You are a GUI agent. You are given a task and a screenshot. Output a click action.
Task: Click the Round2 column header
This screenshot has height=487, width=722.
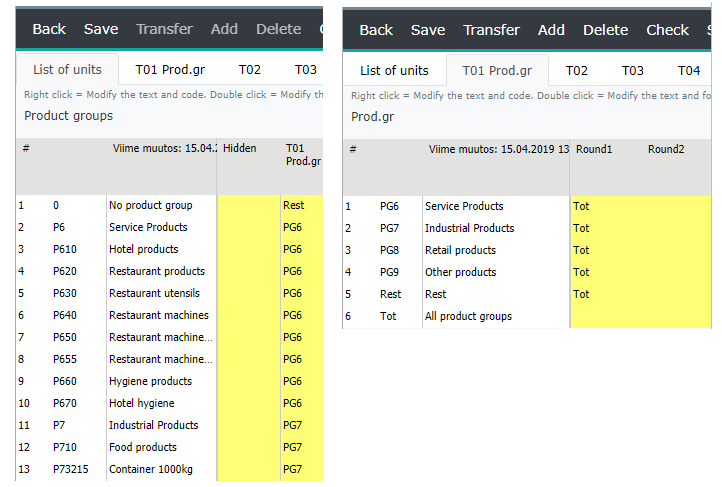click(666, 149)
